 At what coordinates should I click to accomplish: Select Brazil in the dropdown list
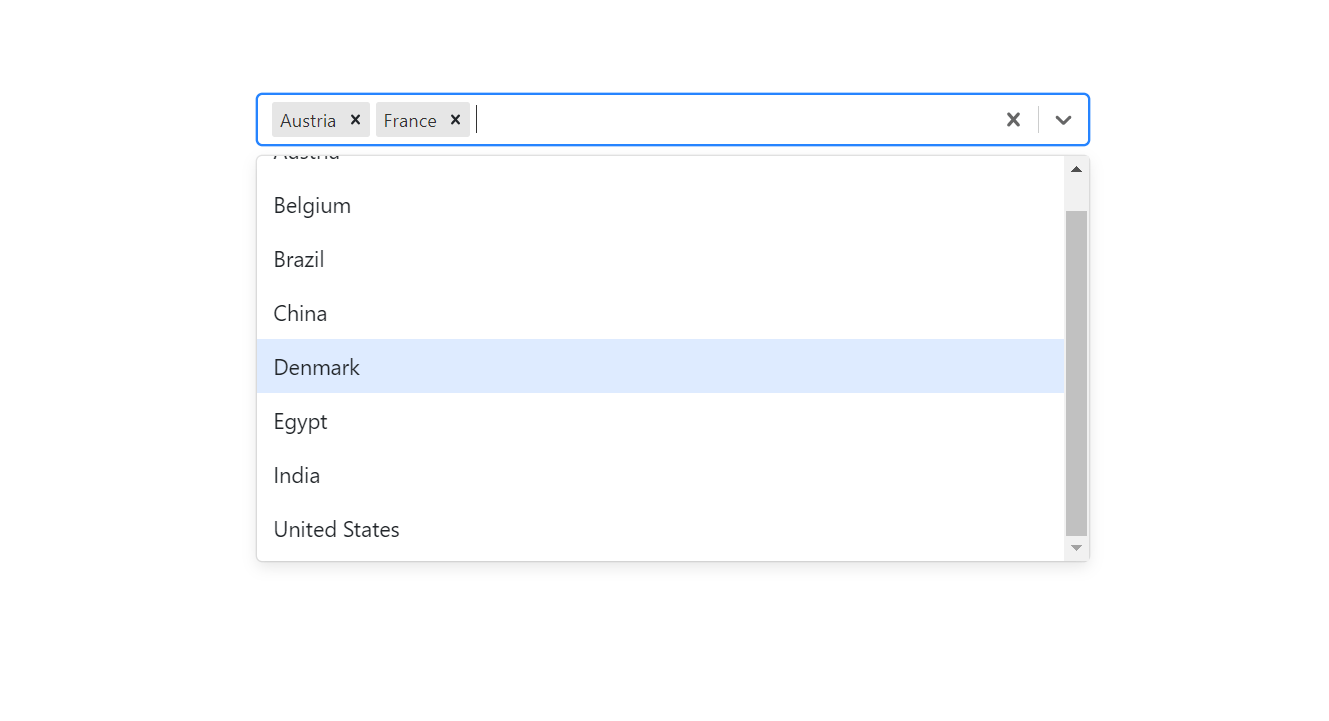click(x=299, y=259)
